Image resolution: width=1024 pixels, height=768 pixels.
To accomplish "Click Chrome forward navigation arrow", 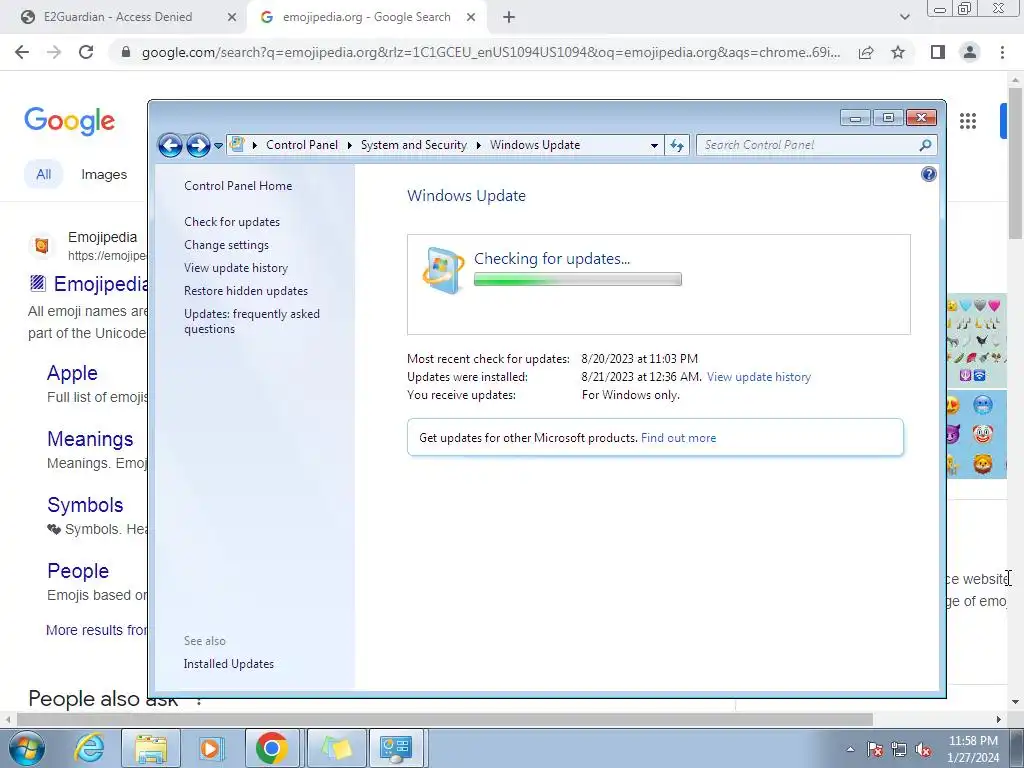I will tap(54, 52).
